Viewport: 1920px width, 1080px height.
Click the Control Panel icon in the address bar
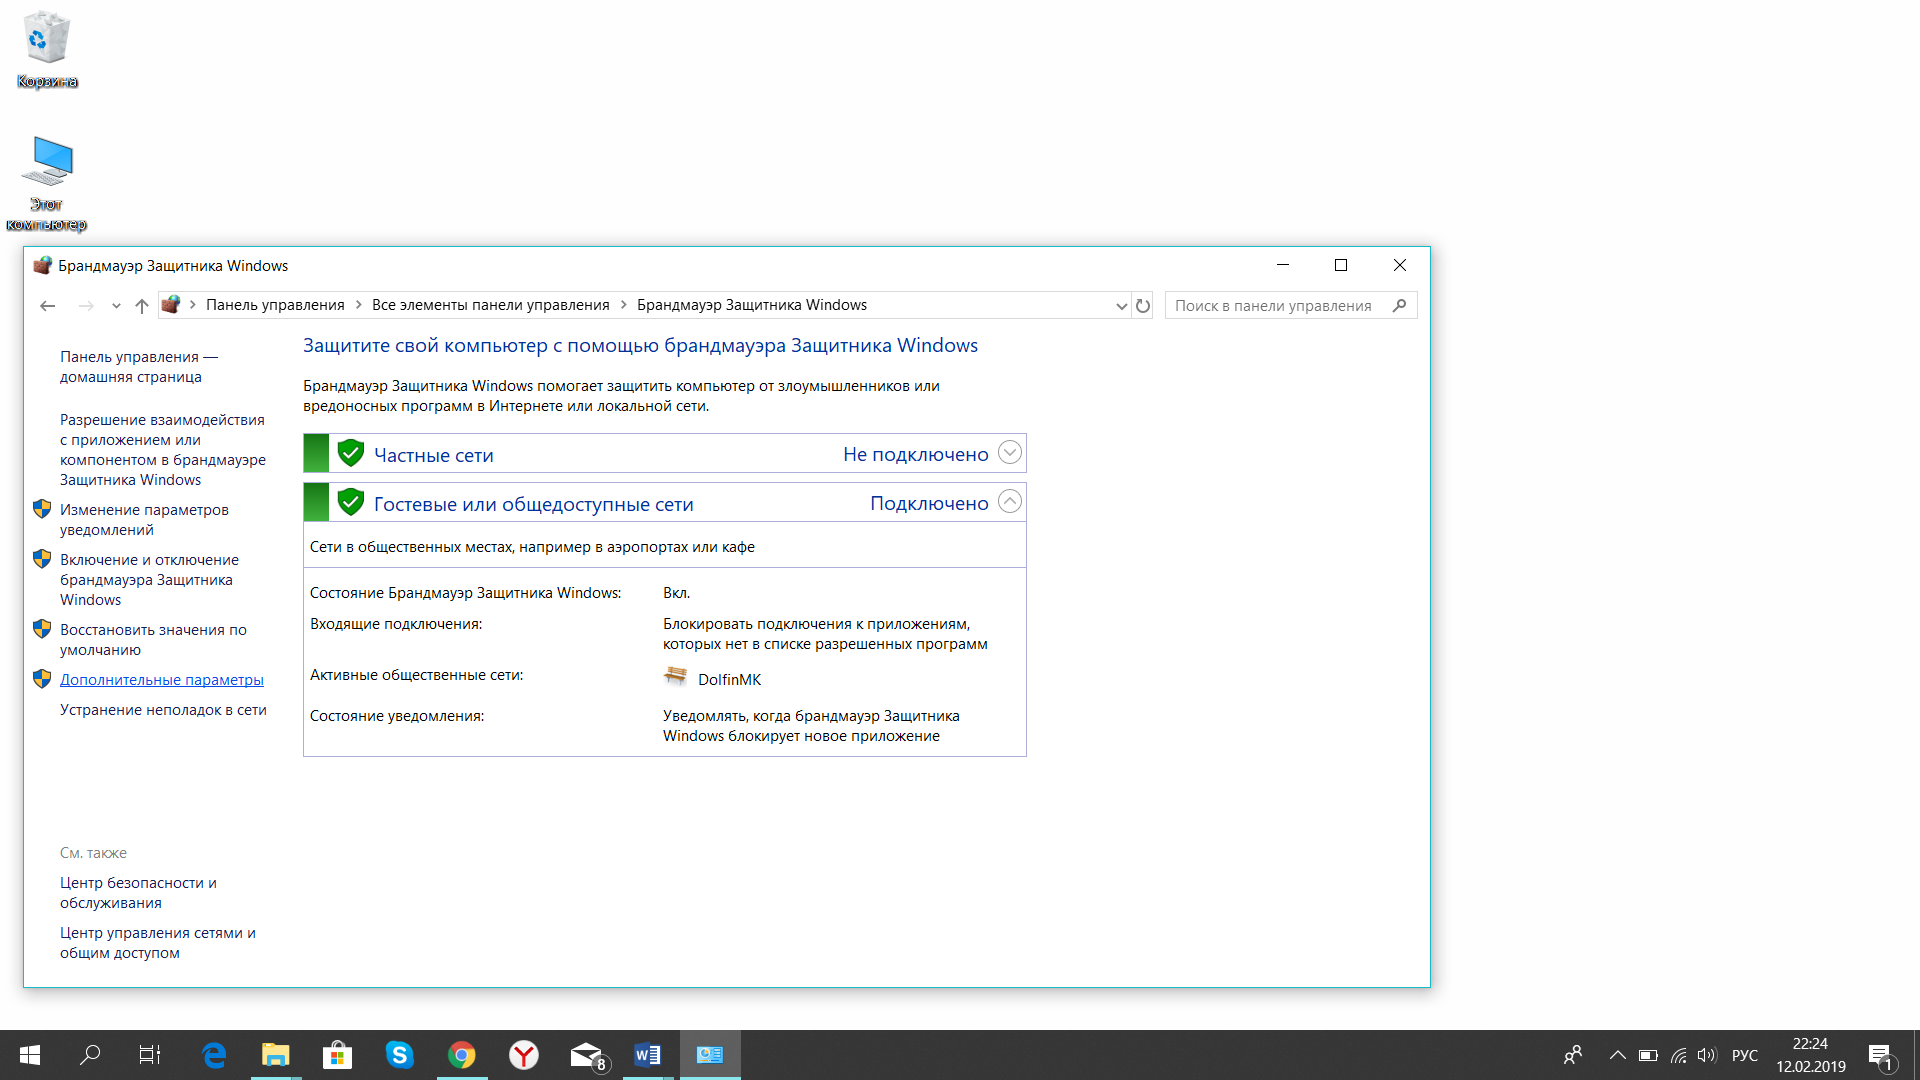(171, 305)
